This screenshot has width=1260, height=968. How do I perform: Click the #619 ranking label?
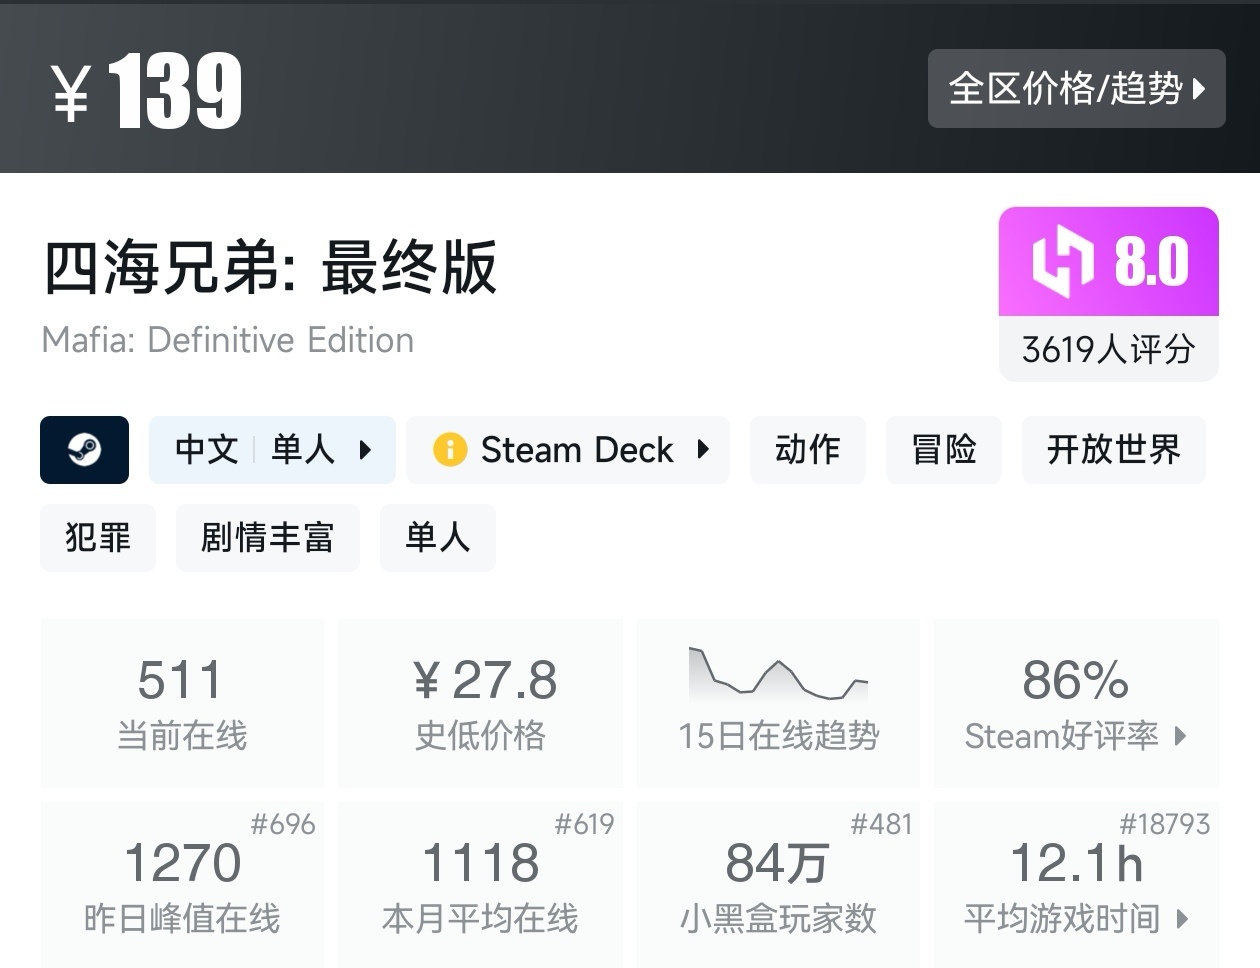pyautogui.click(x=584, y=825)
